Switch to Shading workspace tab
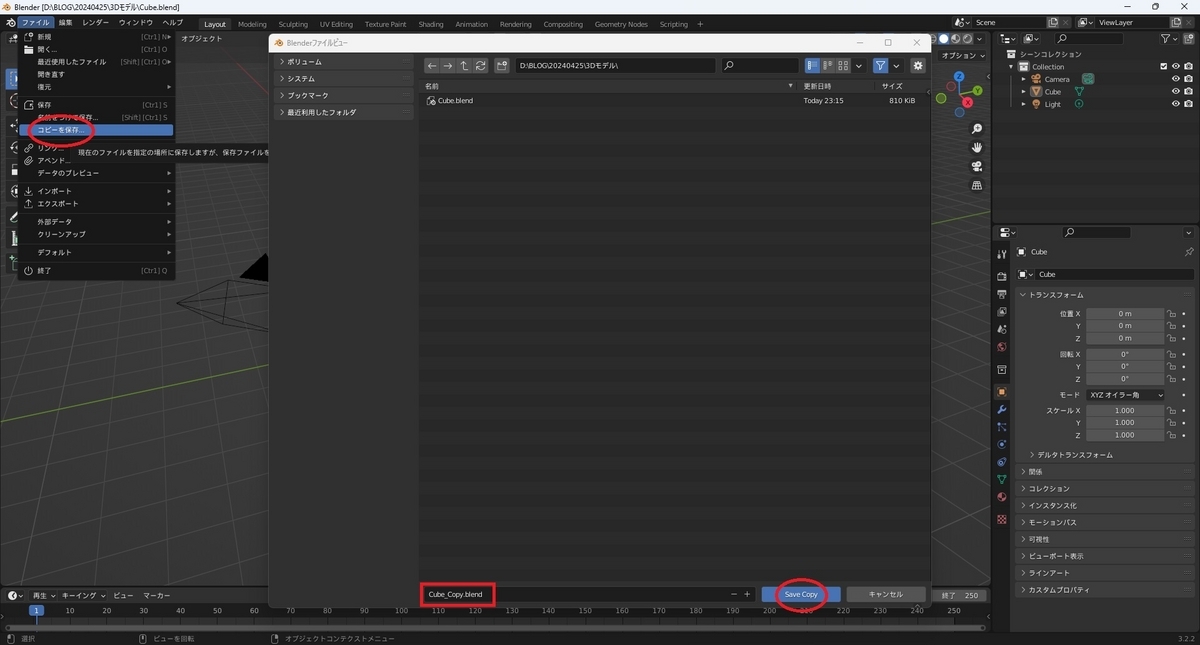The height and width of the screenshot is (645, 1200). (x=431, y=24)
